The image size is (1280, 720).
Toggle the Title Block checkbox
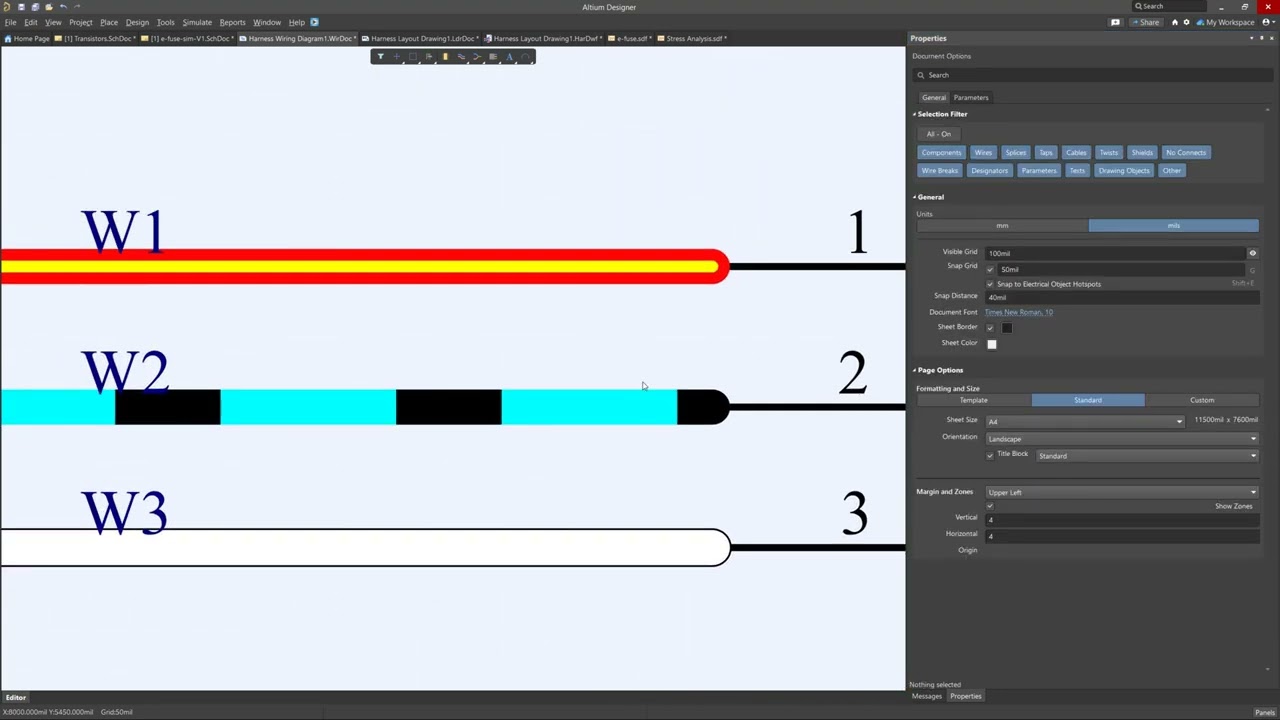coord(990,455)
